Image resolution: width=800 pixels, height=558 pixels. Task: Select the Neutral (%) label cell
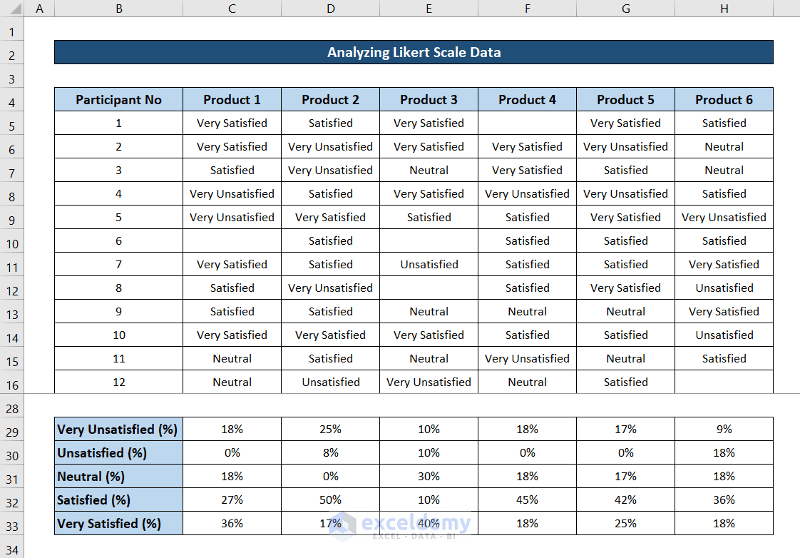point(118,476)
